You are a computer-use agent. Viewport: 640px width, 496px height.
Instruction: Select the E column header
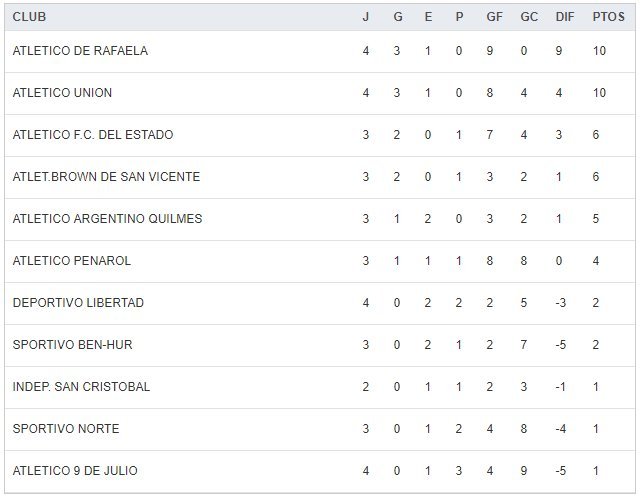pyautogui.click(x=428, y=17)
